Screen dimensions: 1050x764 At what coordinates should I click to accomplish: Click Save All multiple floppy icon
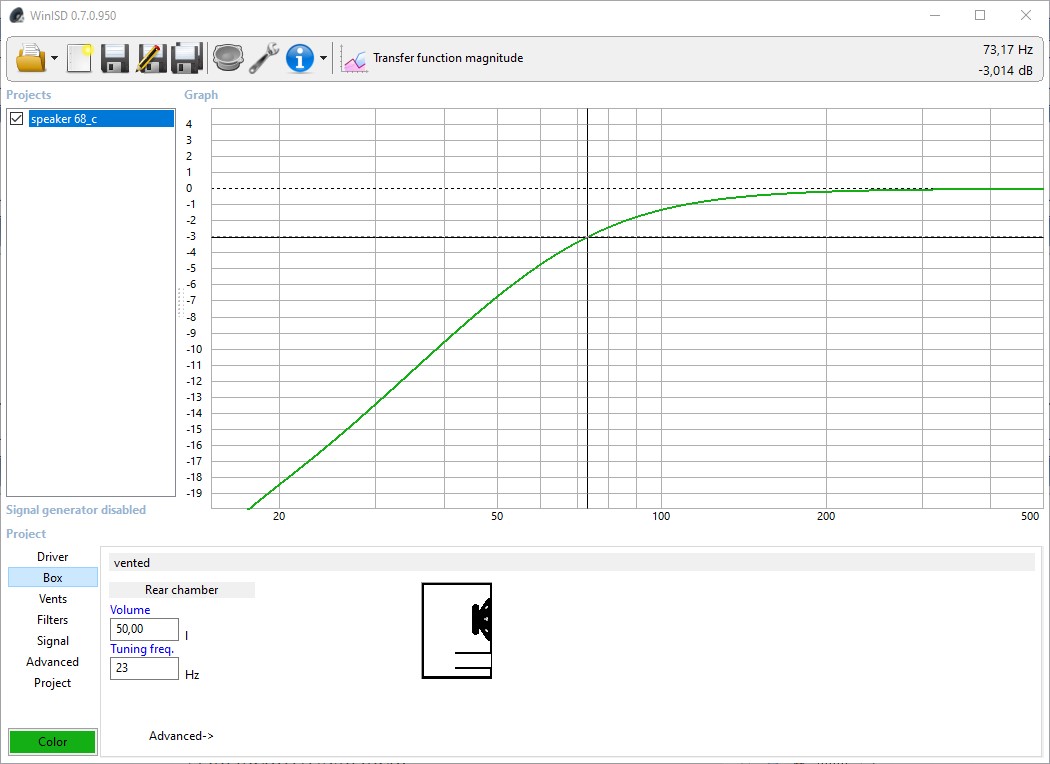[187, 58]
